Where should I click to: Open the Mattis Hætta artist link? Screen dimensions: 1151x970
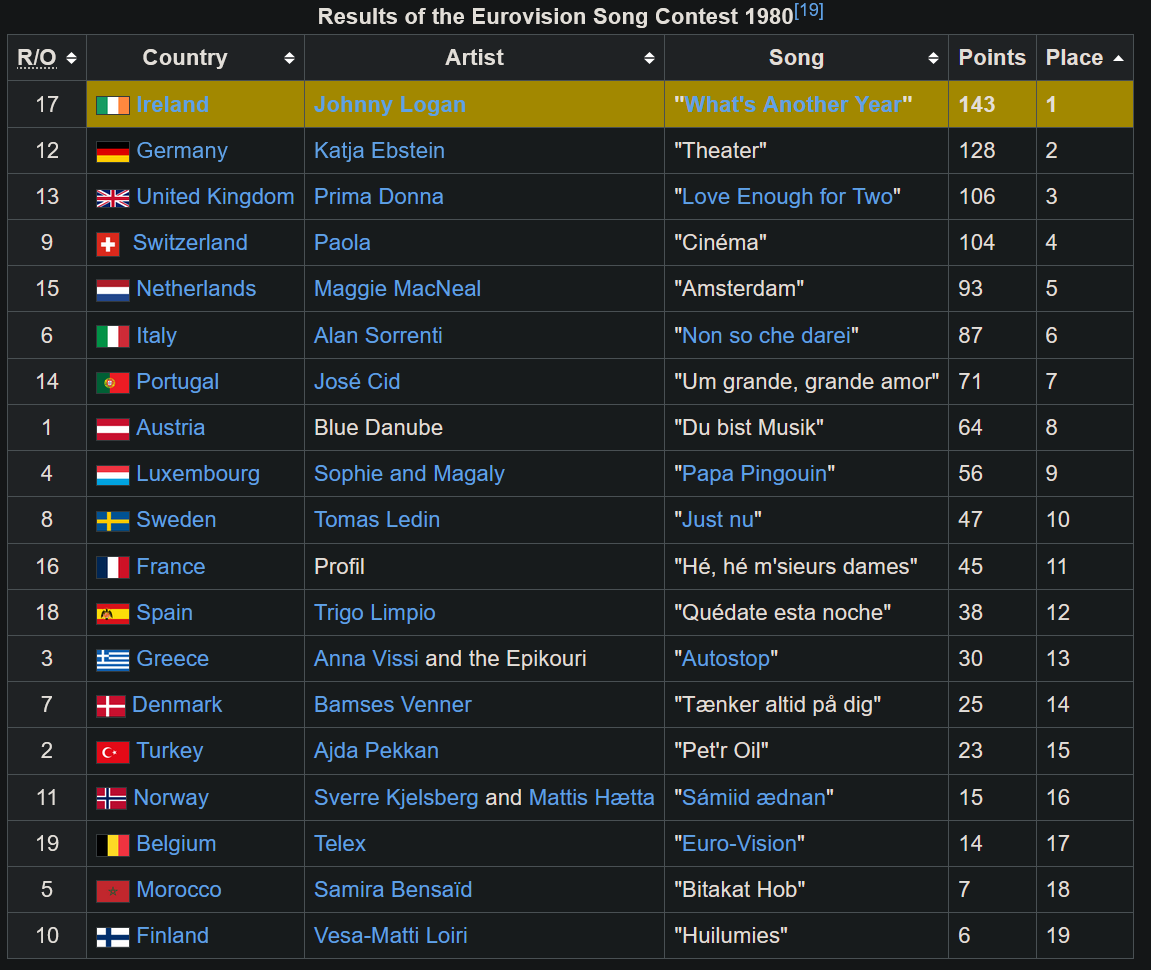(591, 798)
